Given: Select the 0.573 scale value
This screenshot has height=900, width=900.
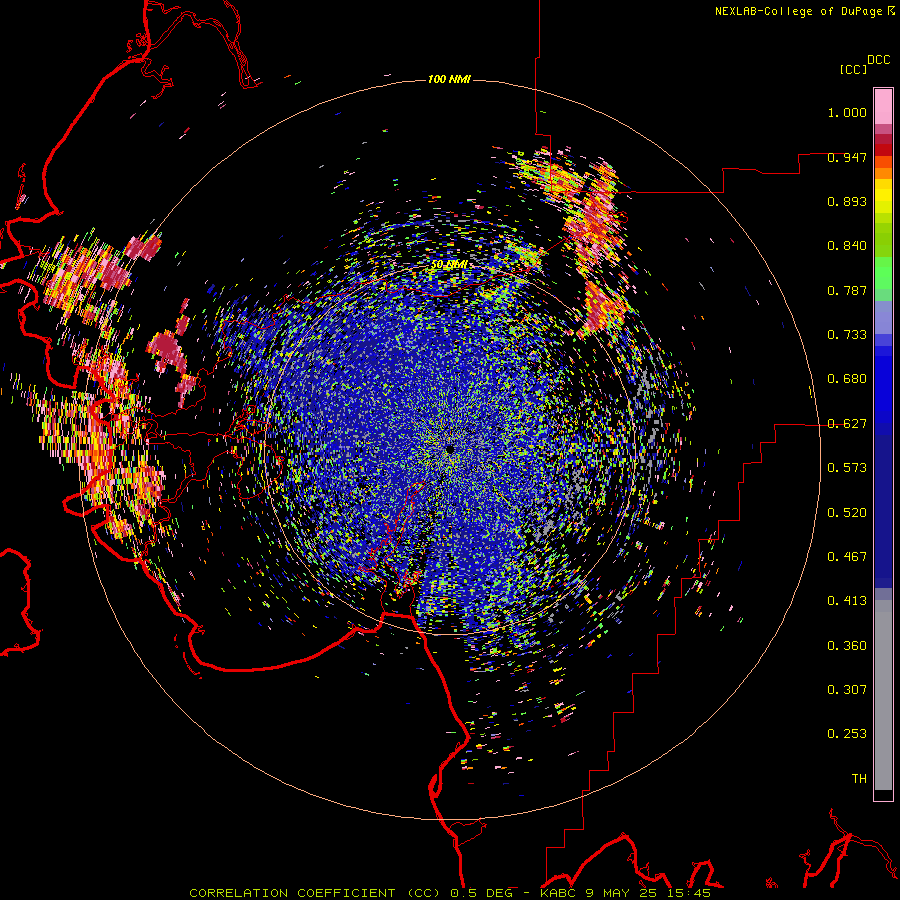Looking at the screenshot, I should pyautogui.click(x=847, y=468).
